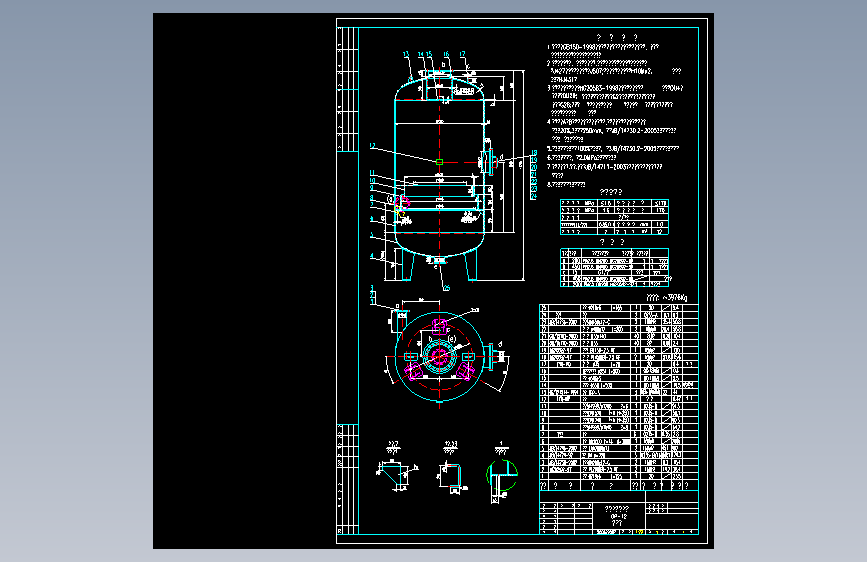Click the magenta lug at top of plan view
Screen dimensions: 867x562
coord(440,326)
